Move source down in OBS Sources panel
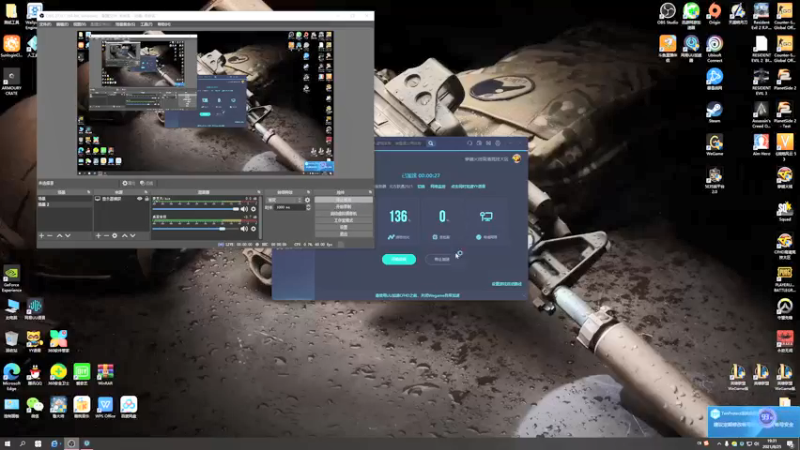 [x=133, y=236]
